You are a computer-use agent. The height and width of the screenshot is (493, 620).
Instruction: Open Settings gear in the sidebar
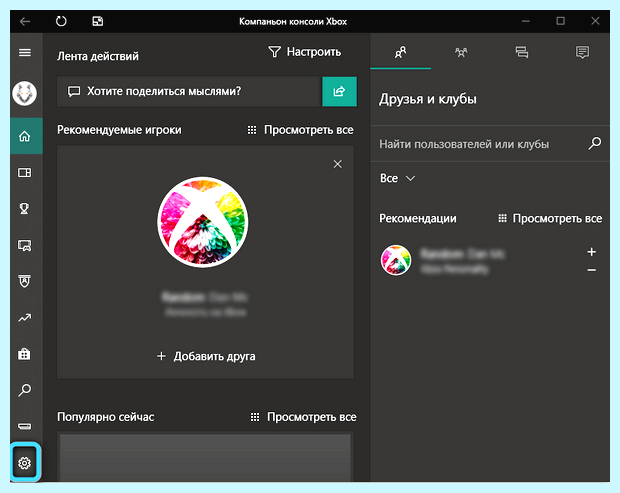tap(25, 463)
